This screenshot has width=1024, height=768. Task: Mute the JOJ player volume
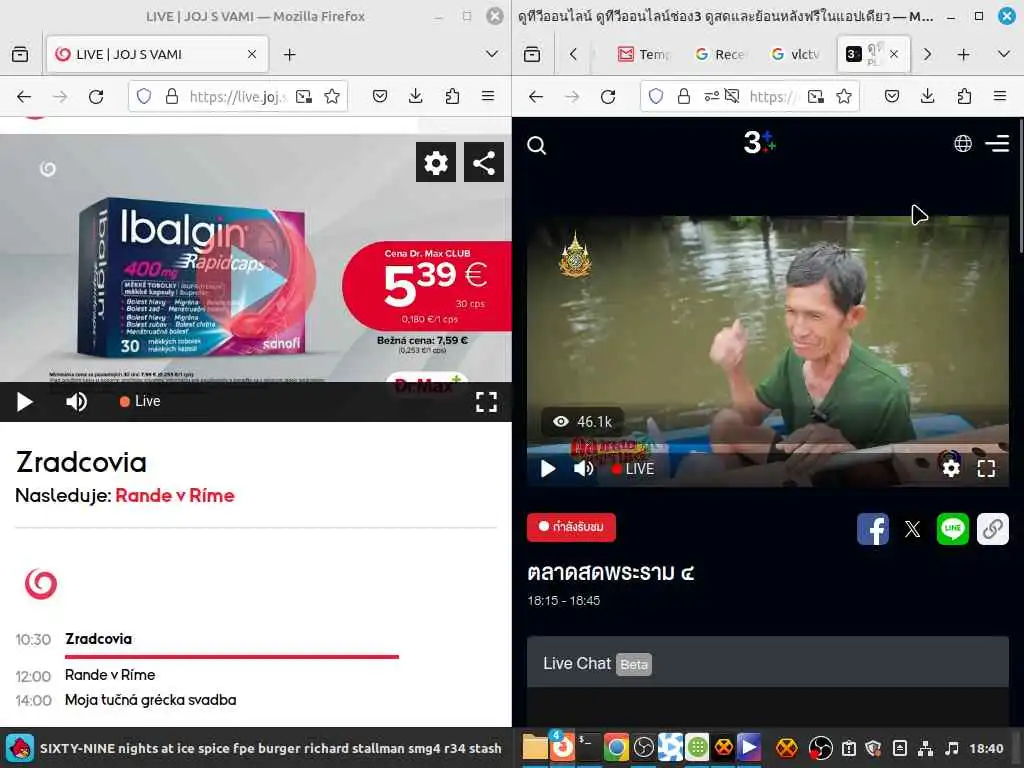point(76,402)
